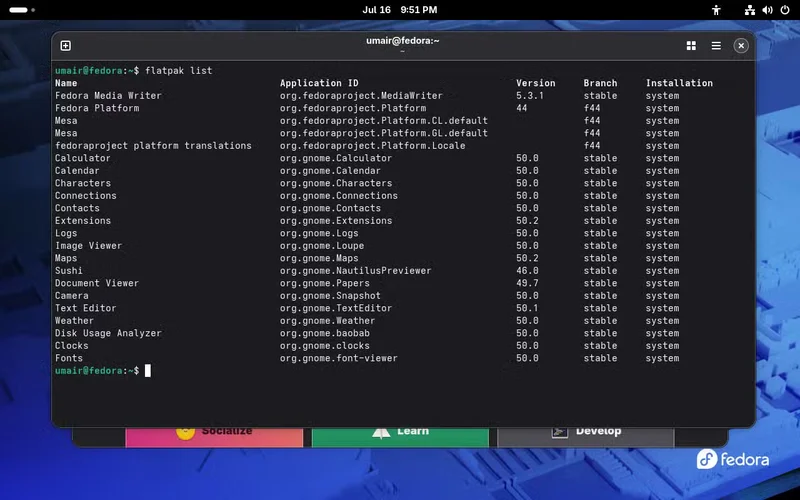Click 'Calculator' name in list
Screen dimensions: 800x500
pos(83,158)
